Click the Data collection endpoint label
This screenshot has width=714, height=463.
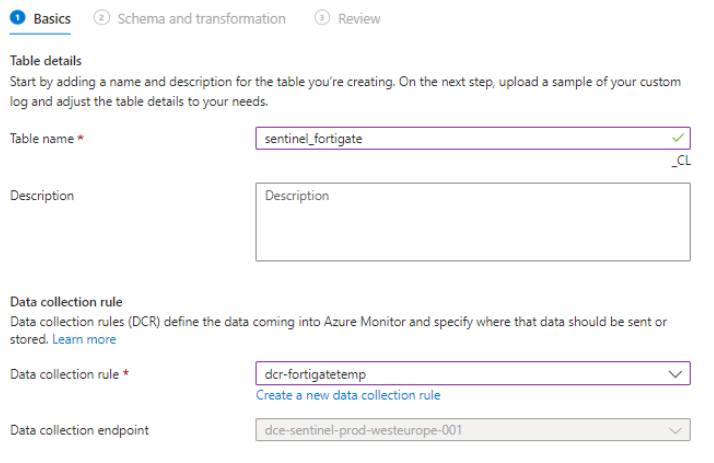80,431
